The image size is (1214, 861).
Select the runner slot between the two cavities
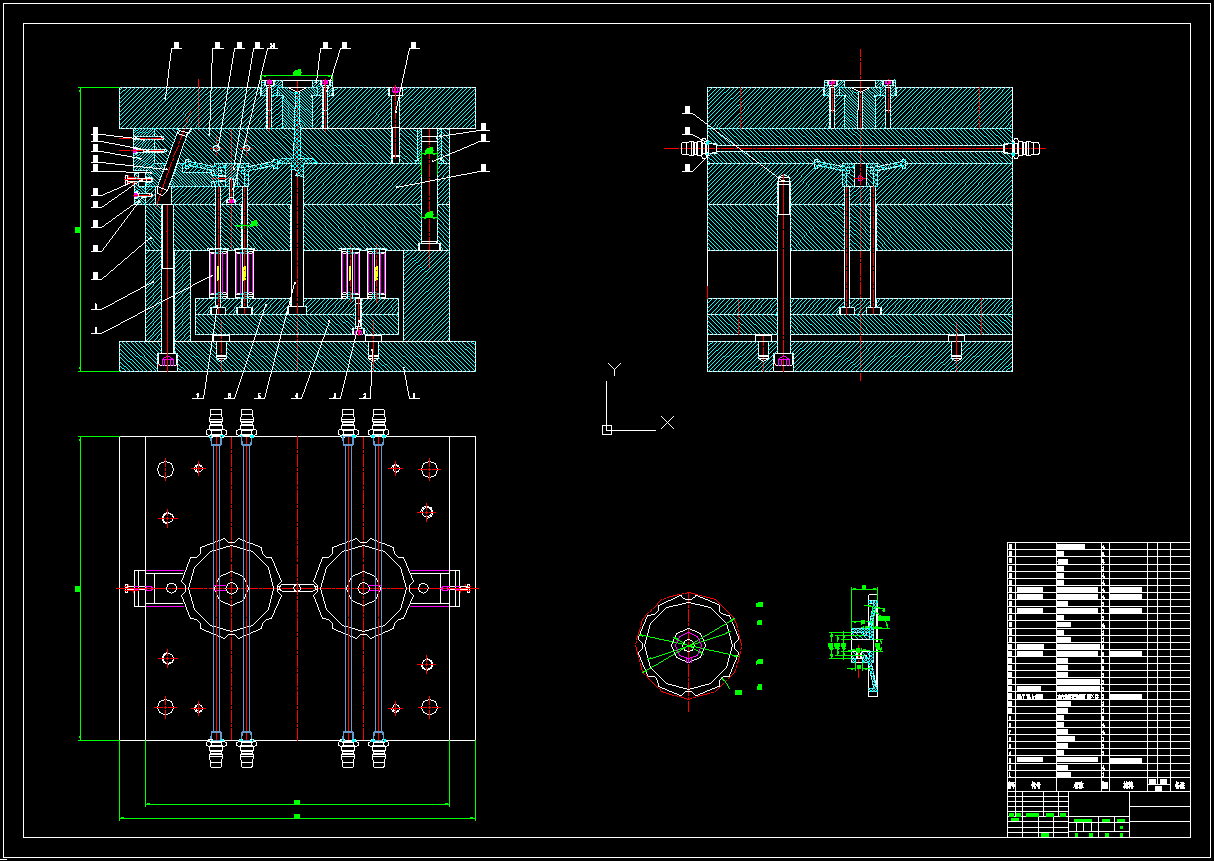coord(297,588)
